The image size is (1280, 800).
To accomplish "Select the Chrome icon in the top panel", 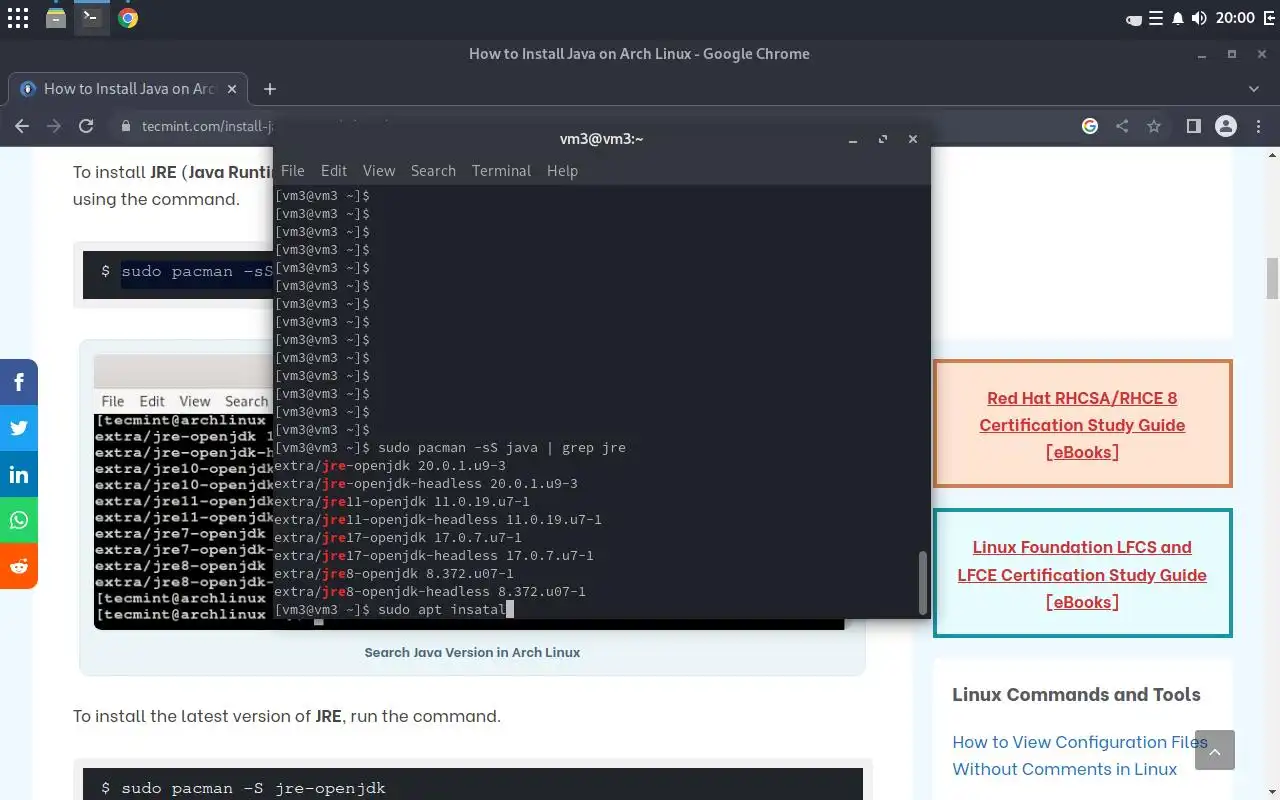I will 128,18.
